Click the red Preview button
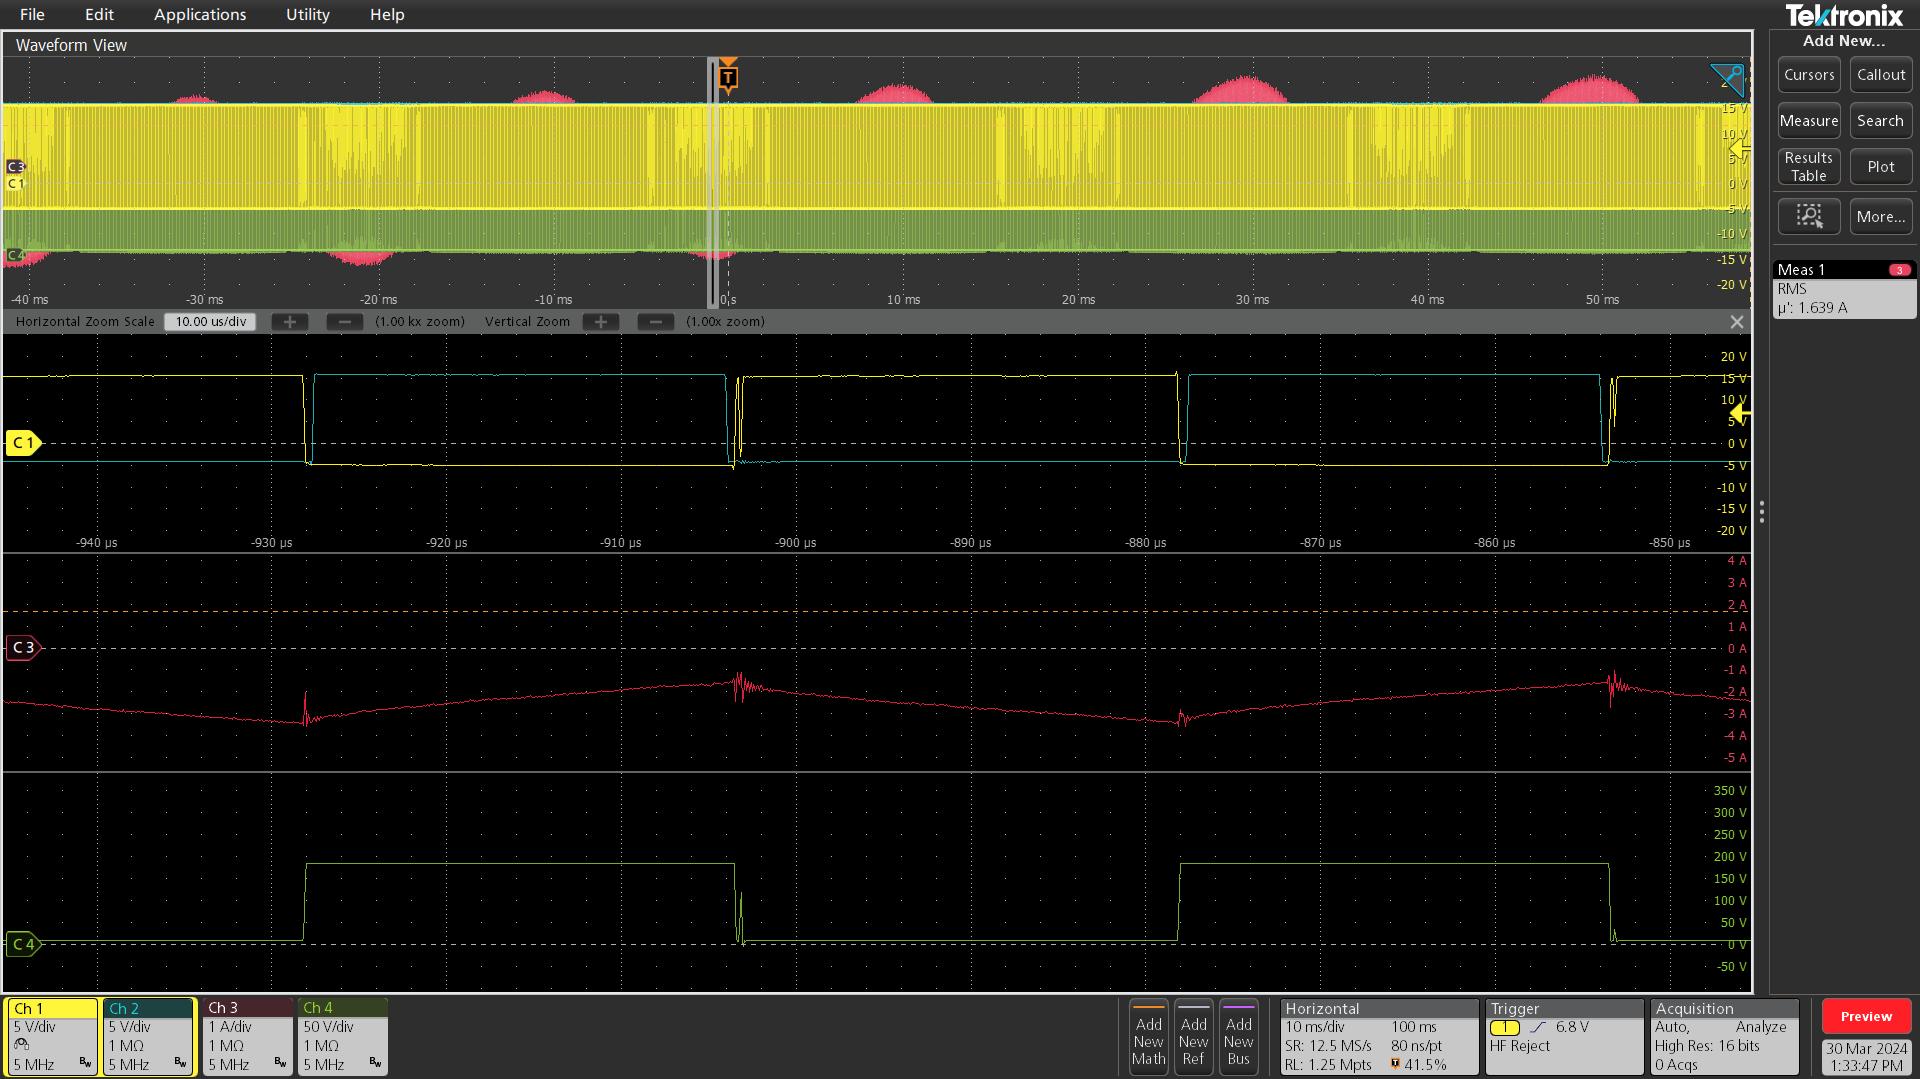 tap(1866, 1016)
